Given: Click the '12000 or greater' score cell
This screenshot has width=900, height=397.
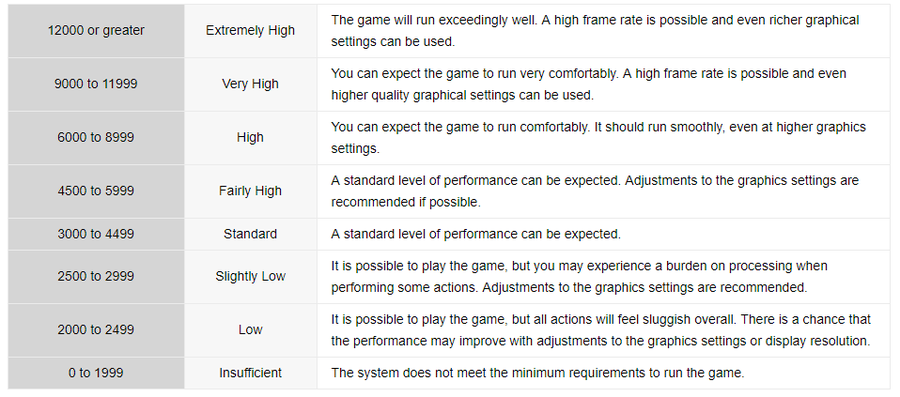Looking at the screenshot, I should [96, 31].
